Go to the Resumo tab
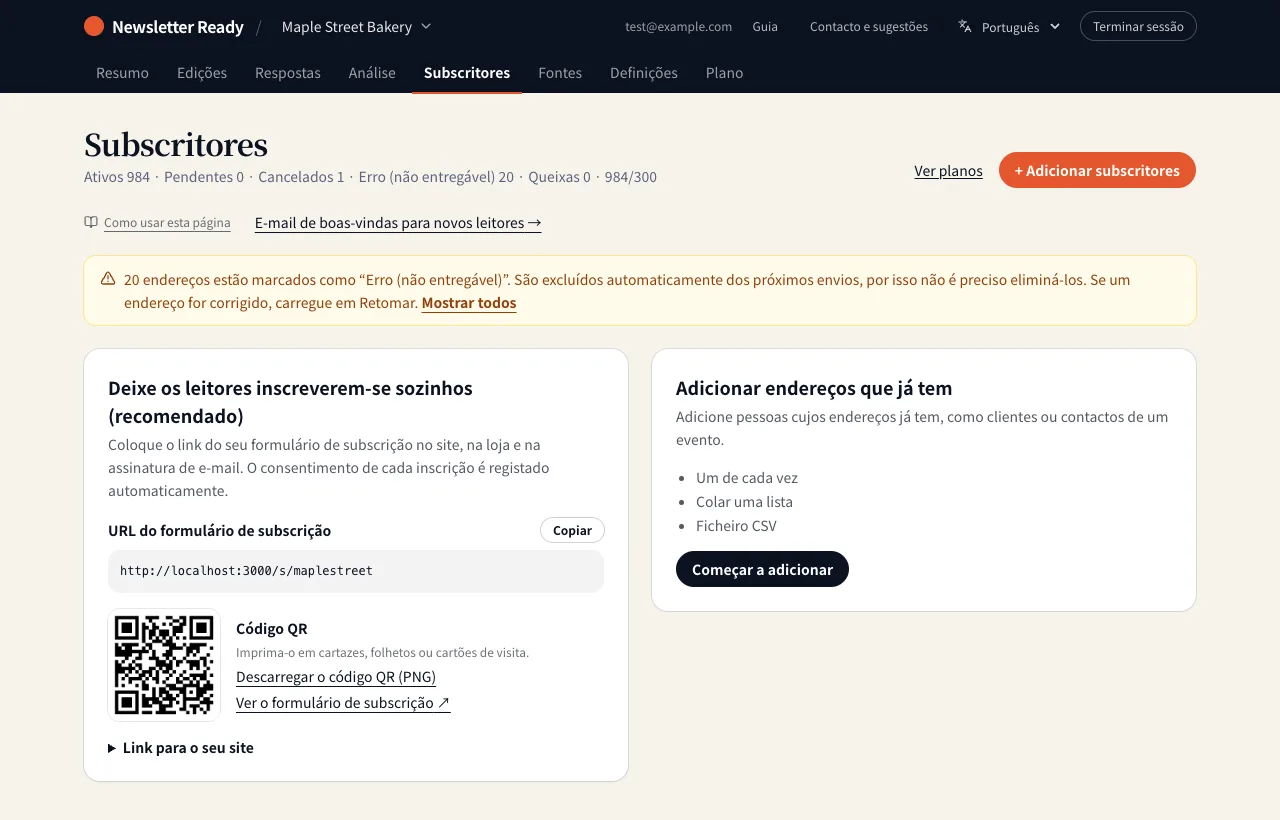This screenshot has width=1280, height=820. [x=122, y=72]
